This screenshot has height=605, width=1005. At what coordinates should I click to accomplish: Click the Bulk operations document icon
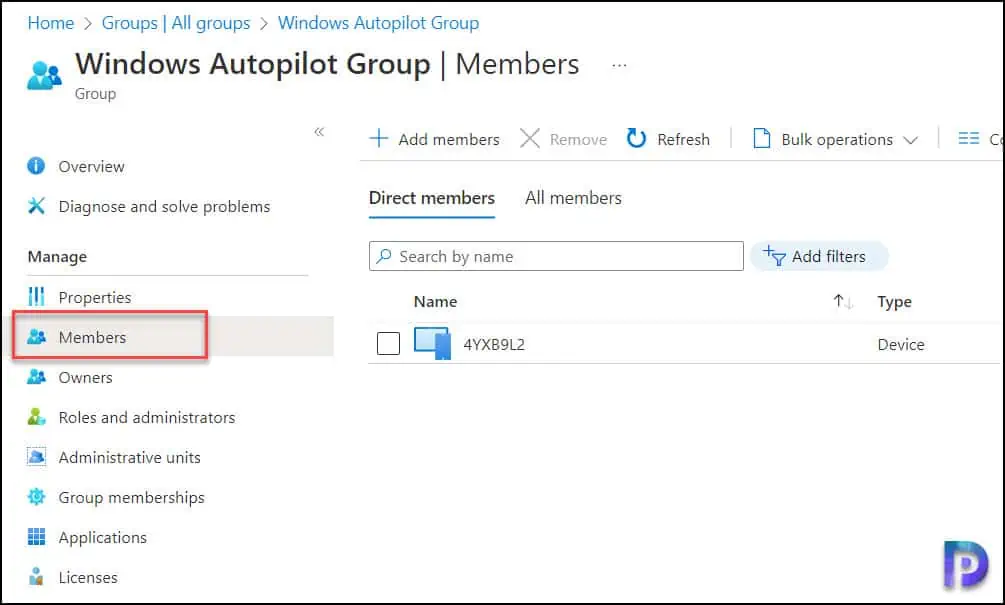tap(761, 138)
